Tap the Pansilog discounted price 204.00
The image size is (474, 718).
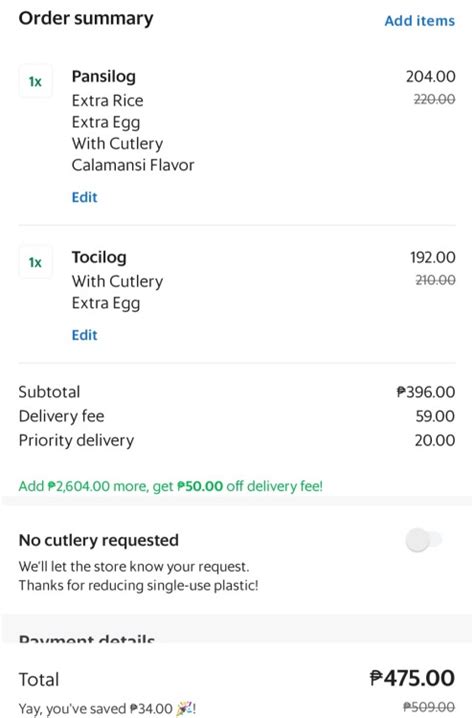click(x=430, y=76)
